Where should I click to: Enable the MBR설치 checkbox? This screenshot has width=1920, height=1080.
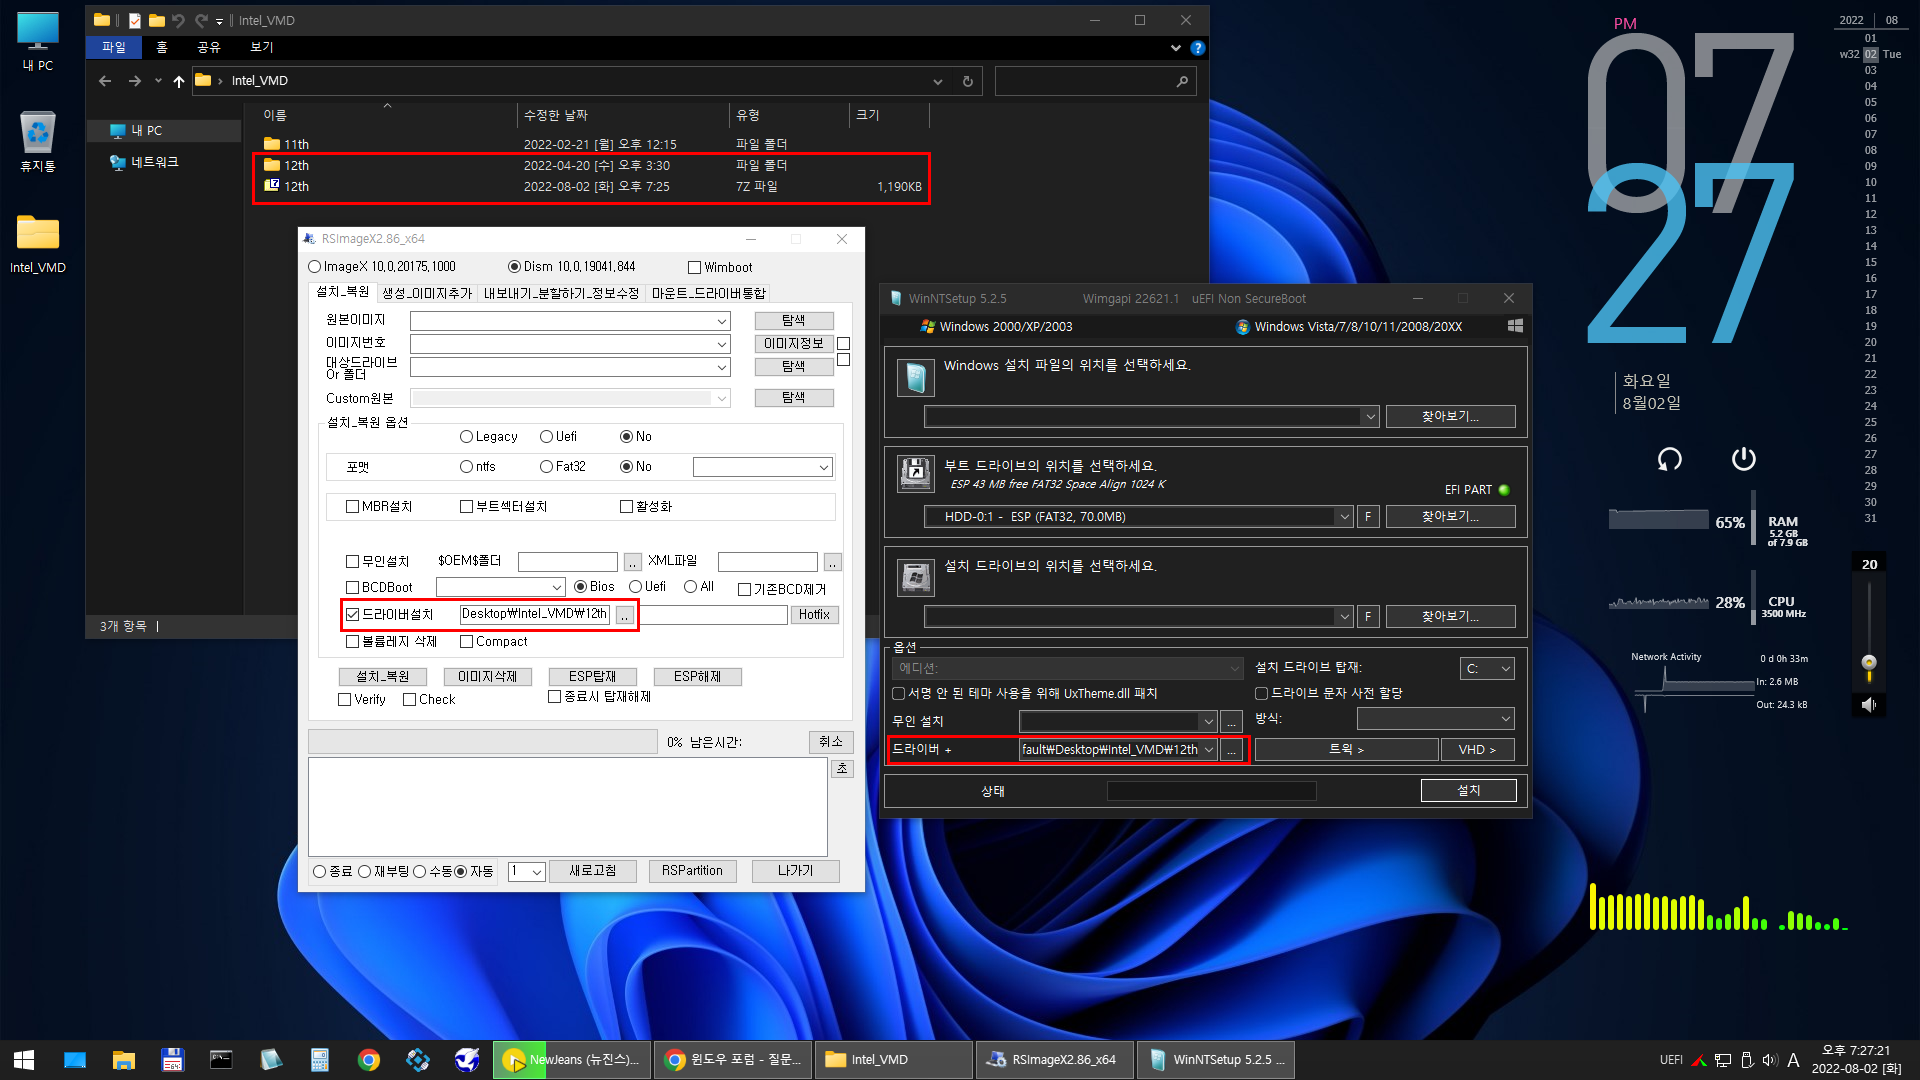pyautogui.click(x=352, y=507)
